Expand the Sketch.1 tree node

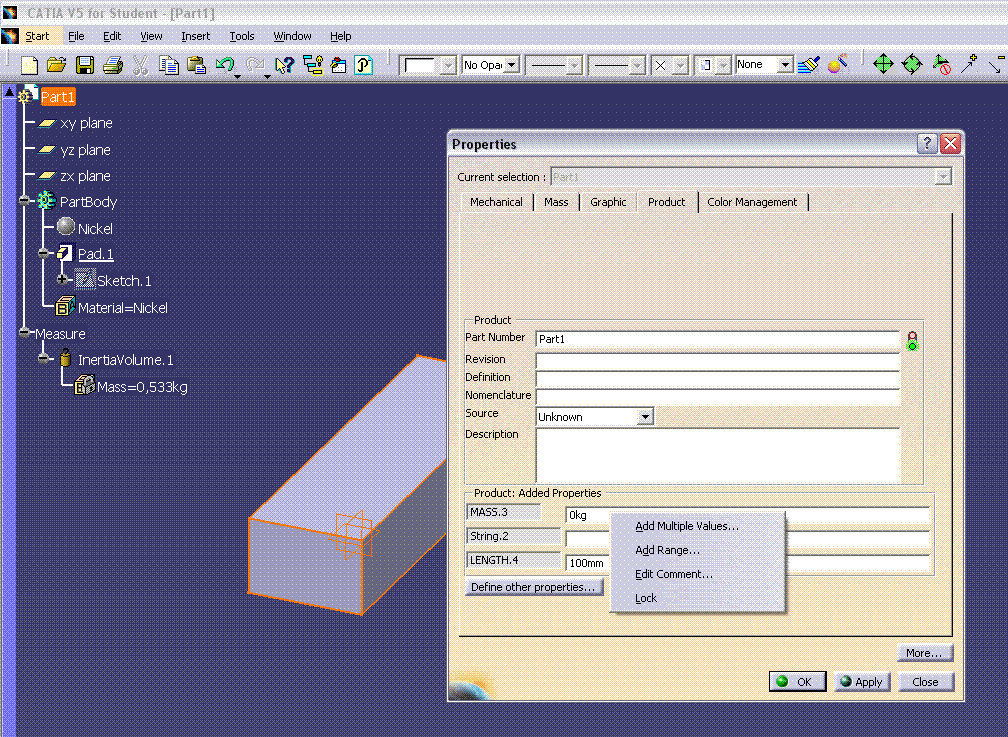pos(62,279)
